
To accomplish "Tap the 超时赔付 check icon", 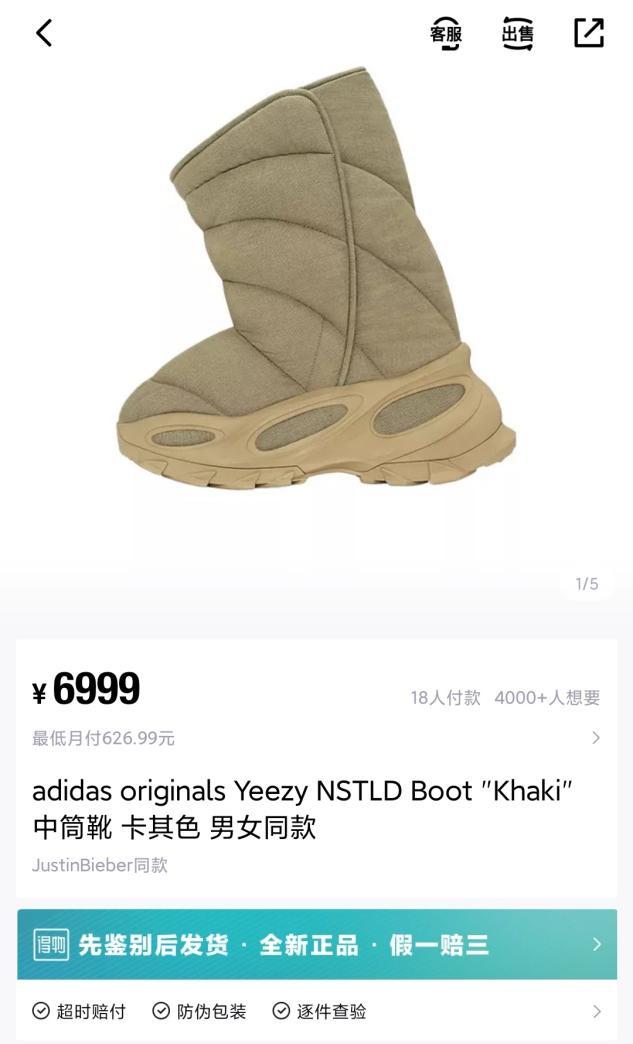I will pos(41,1011).
